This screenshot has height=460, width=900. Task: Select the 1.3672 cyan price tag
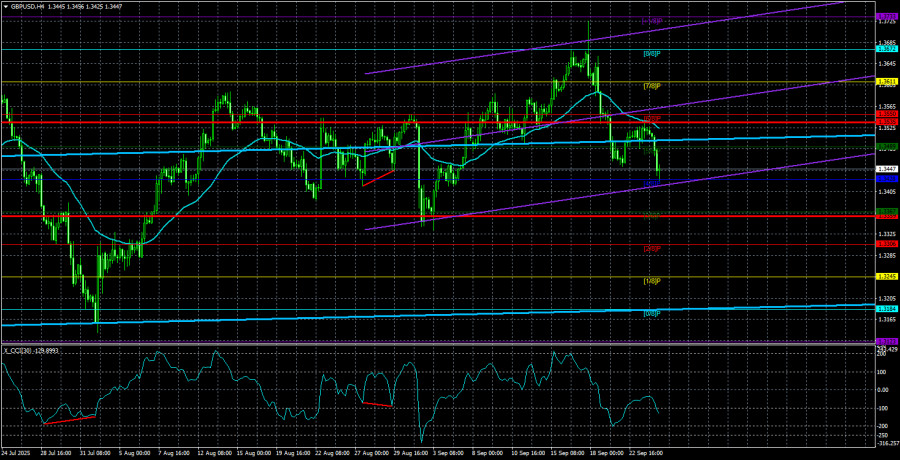pos(886,49)
